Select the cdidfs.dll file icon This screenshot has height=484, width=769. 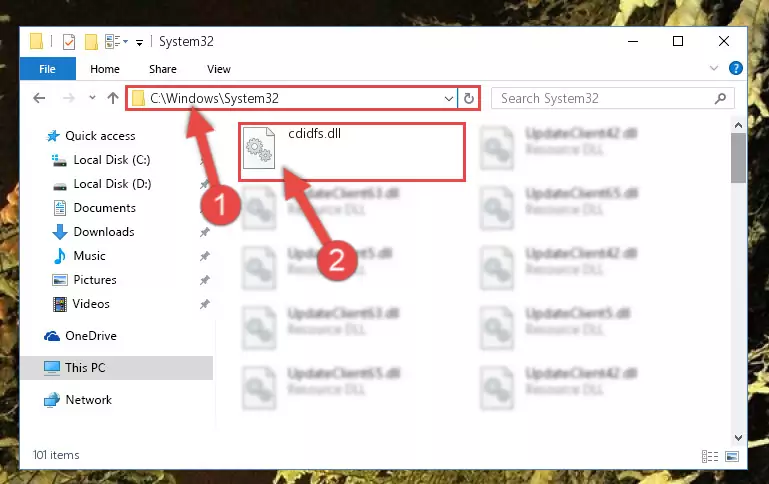pos(259,148)
